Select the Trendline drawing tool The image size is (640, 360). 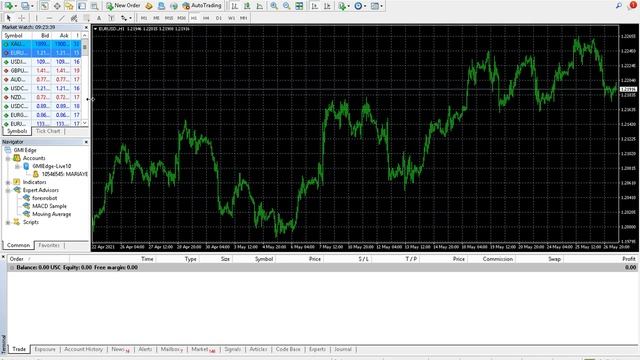(x=62, y=18)
